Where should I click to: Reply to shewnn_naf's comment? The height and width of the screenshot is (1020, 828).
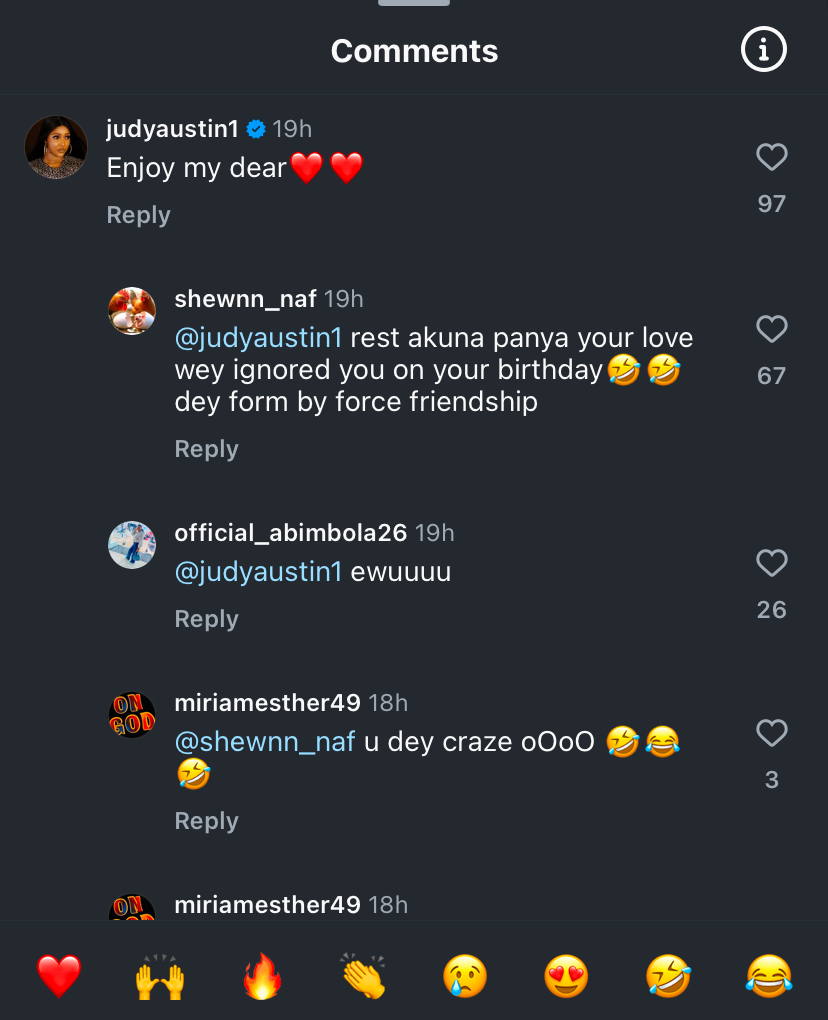tap(206, 449)
